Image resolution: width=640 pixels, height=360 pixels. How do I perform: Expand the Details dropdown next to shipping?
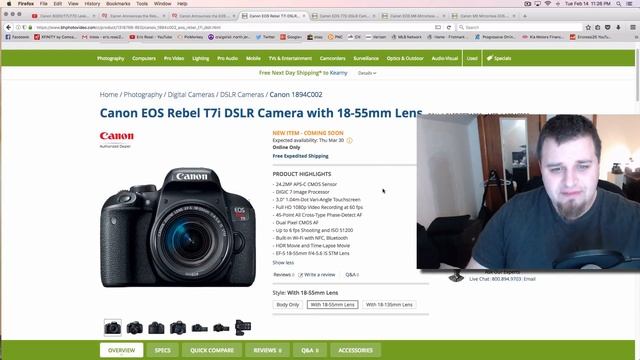pos(367,73)
